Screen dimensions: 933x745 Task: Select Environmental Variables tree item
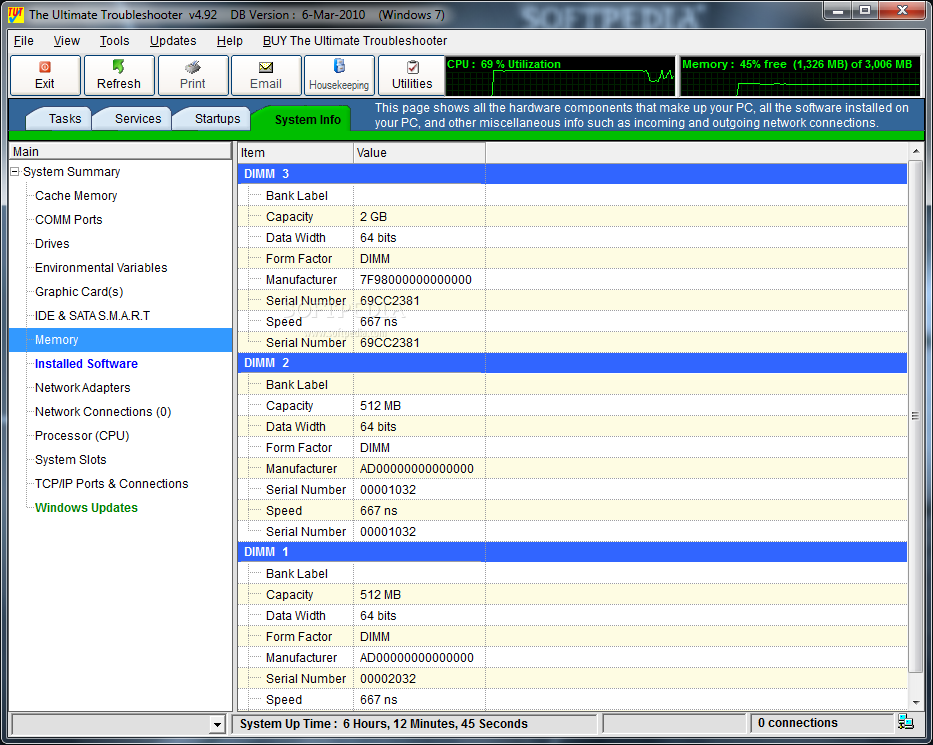(101, 268)
